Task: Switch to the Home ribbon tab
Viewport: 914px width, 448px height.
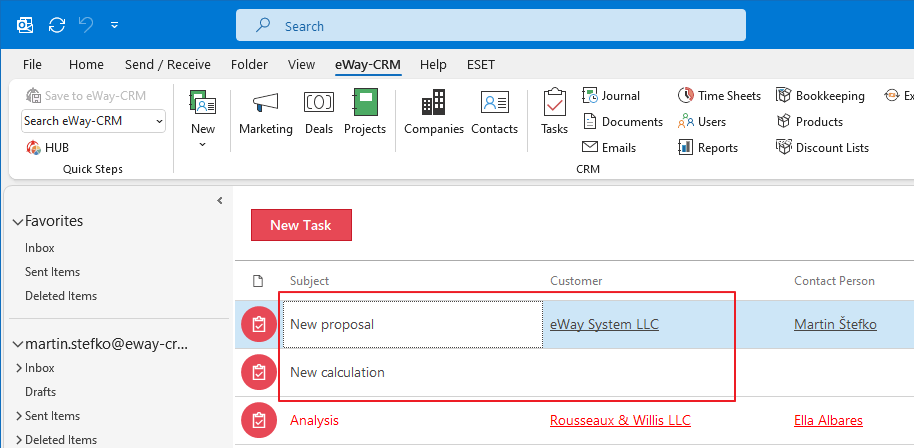Action: coord(86,65)
